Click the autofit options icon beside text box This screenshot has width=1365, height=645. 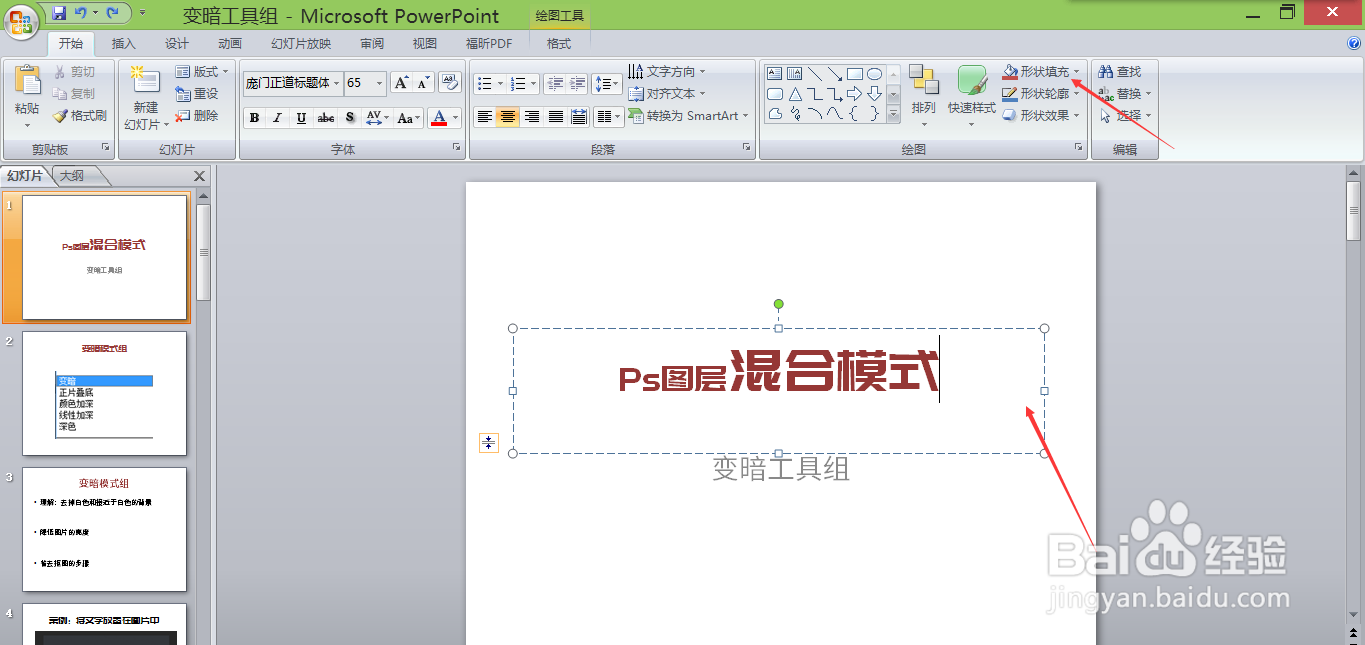click(x=488, y=443)
